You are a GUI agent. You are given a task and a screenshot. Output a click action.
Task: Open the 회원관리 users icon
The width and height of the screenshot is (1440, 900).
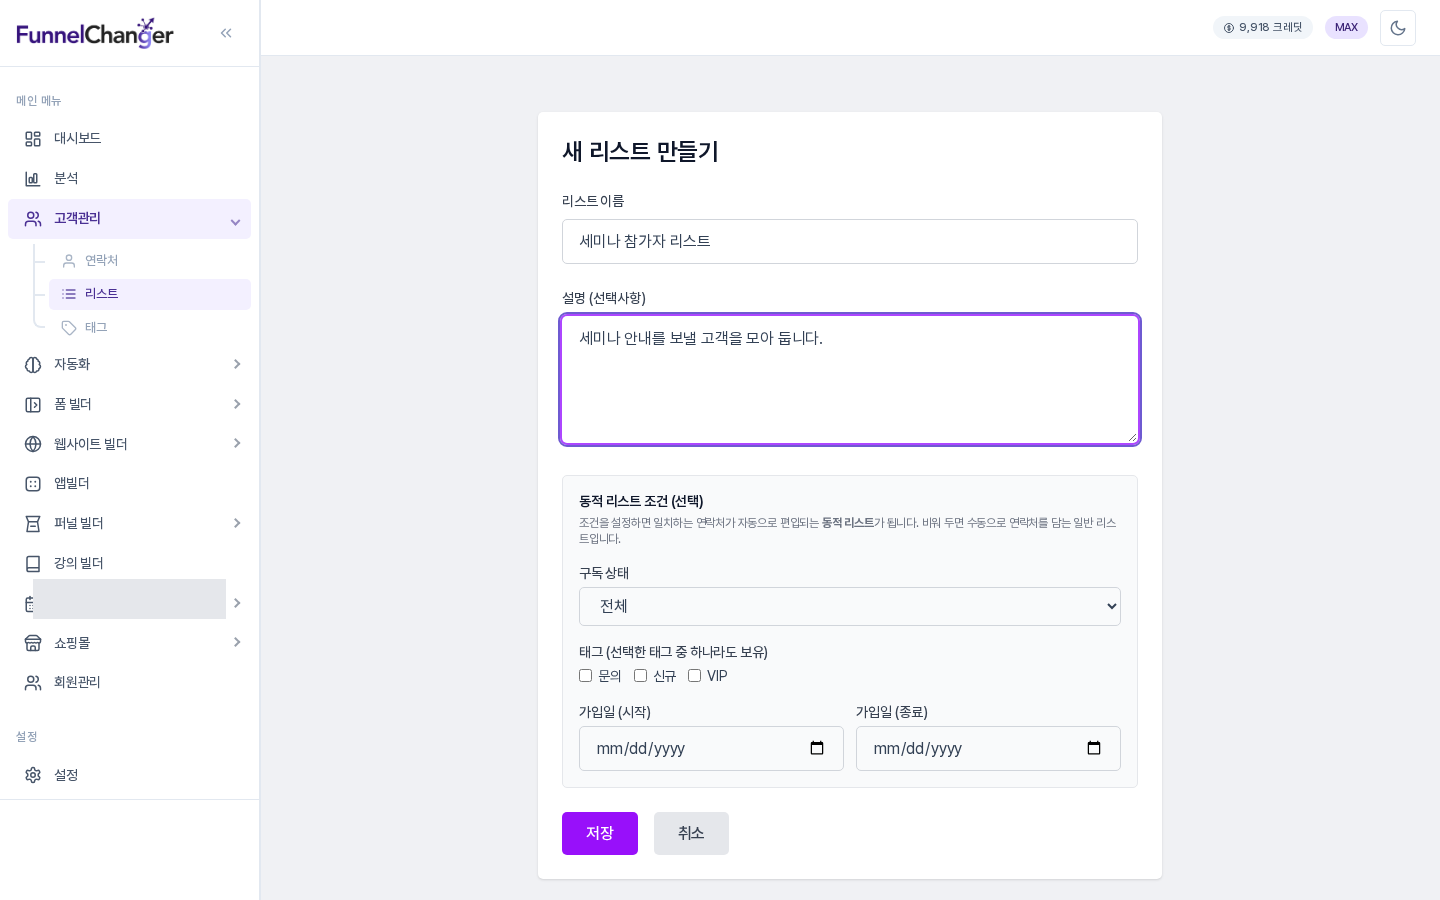click(x=33, y=683)
